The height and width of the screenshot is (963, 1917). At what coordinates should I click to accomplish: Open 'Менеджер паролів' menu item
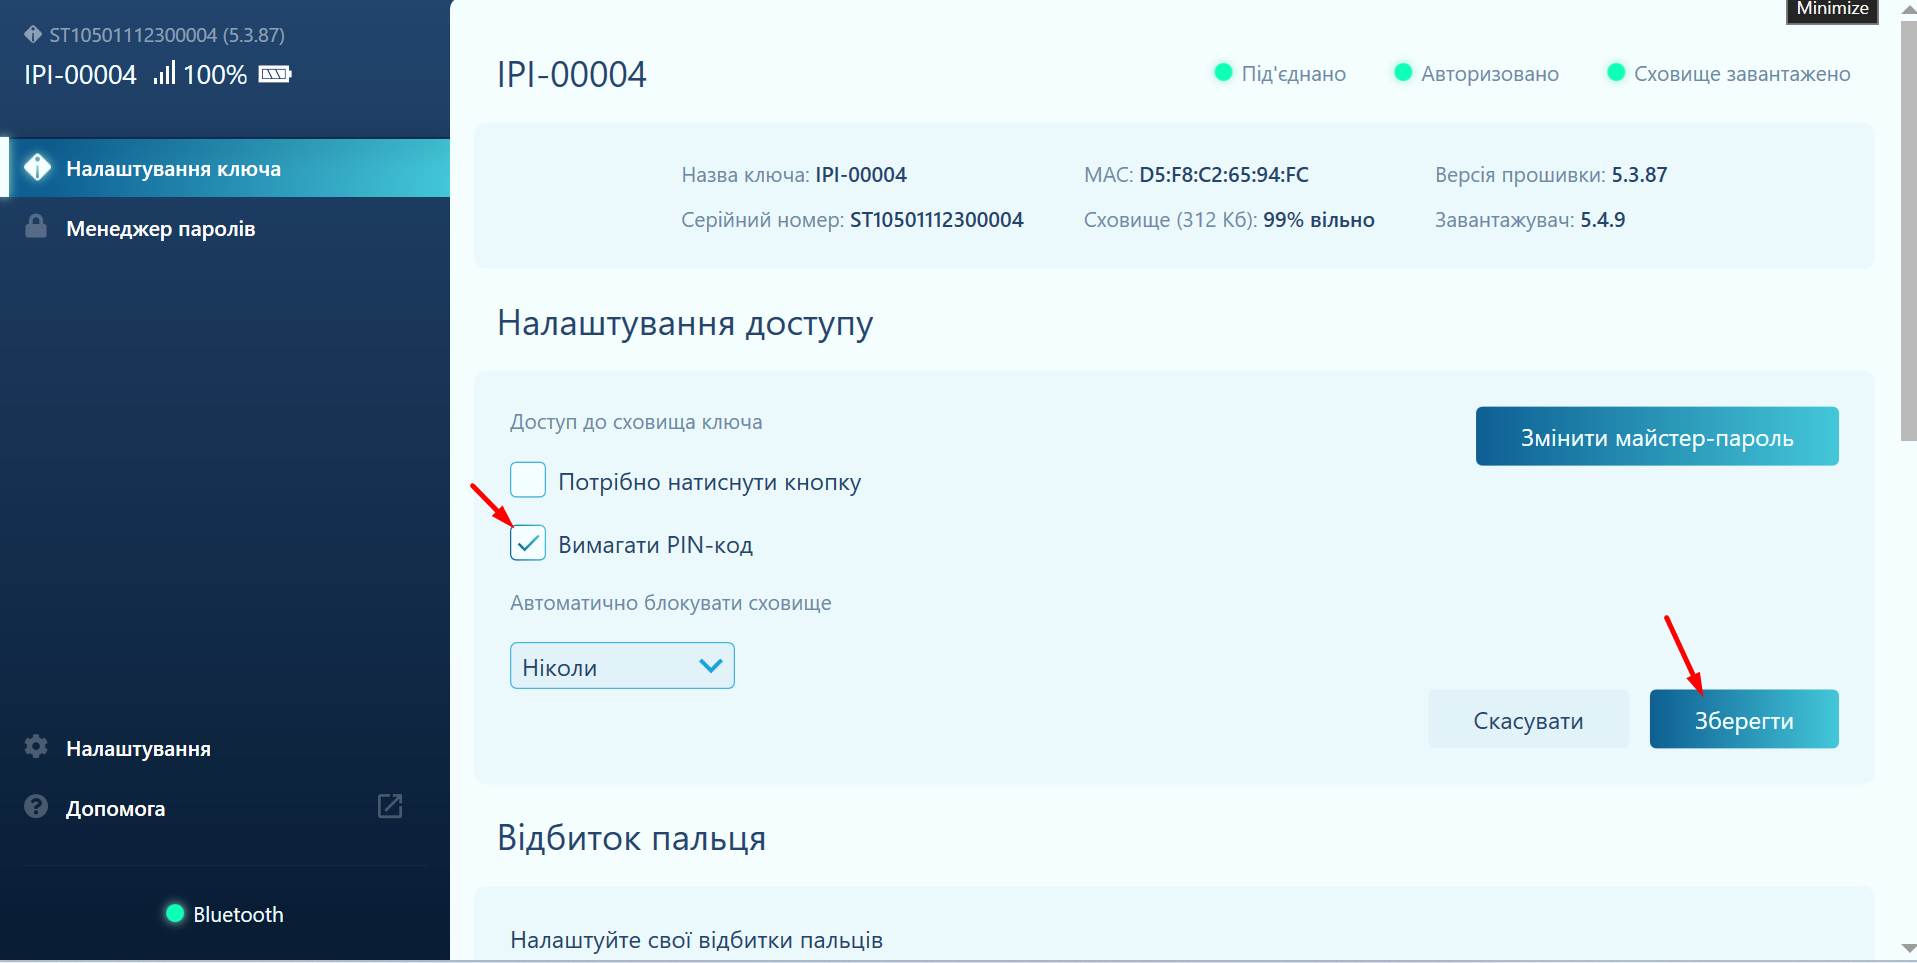160,229
